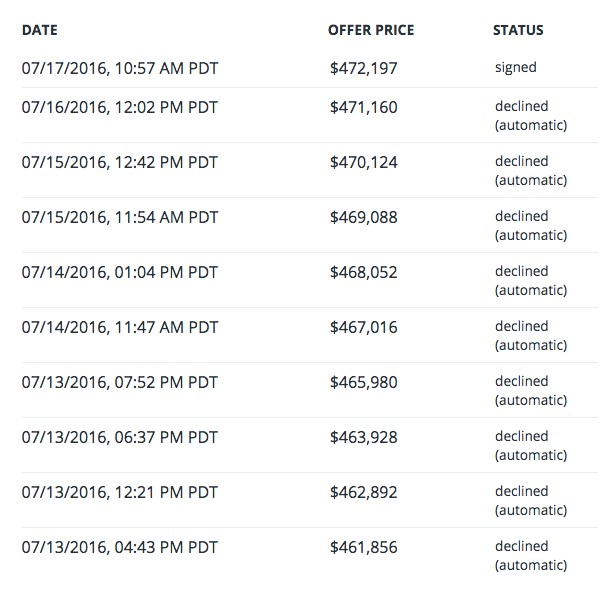Click the STATUS column header
Viewport: 607px width, 612px height.
coord(518,30)
